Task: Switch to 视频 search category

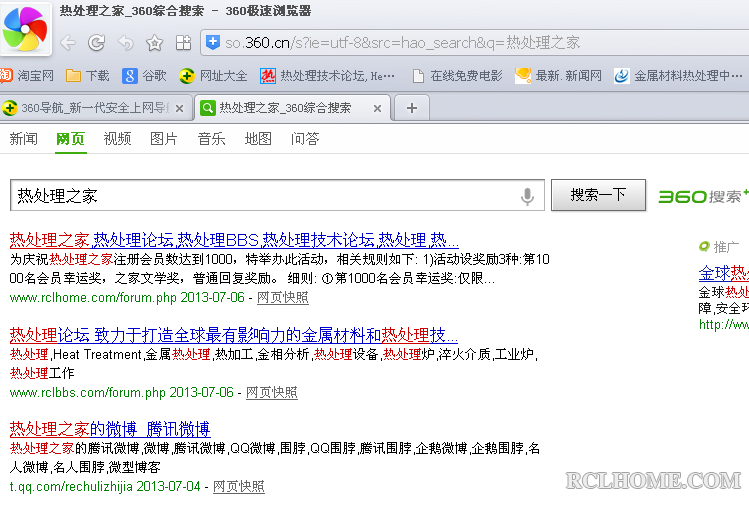Action: coord(117,139)
